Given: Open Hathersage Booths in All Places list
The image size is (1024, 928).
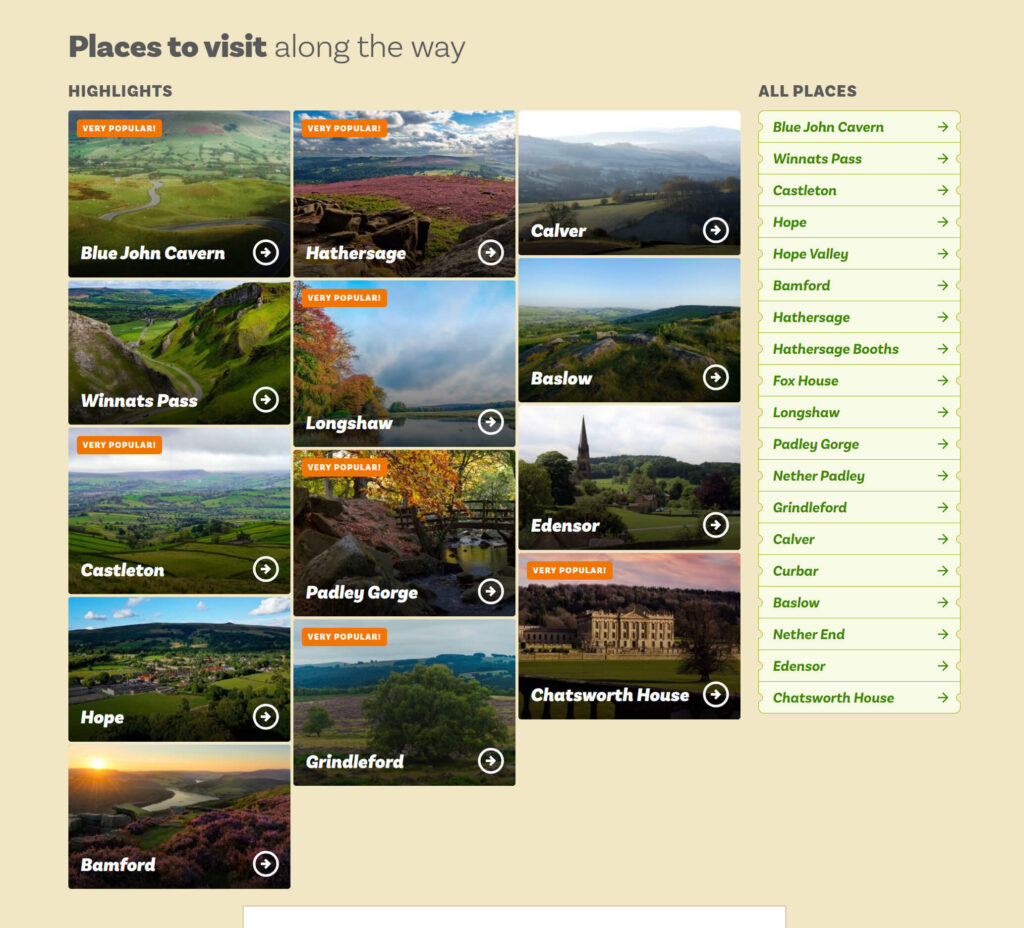Looking at the screenshot, I should click(x=859, y=349).
